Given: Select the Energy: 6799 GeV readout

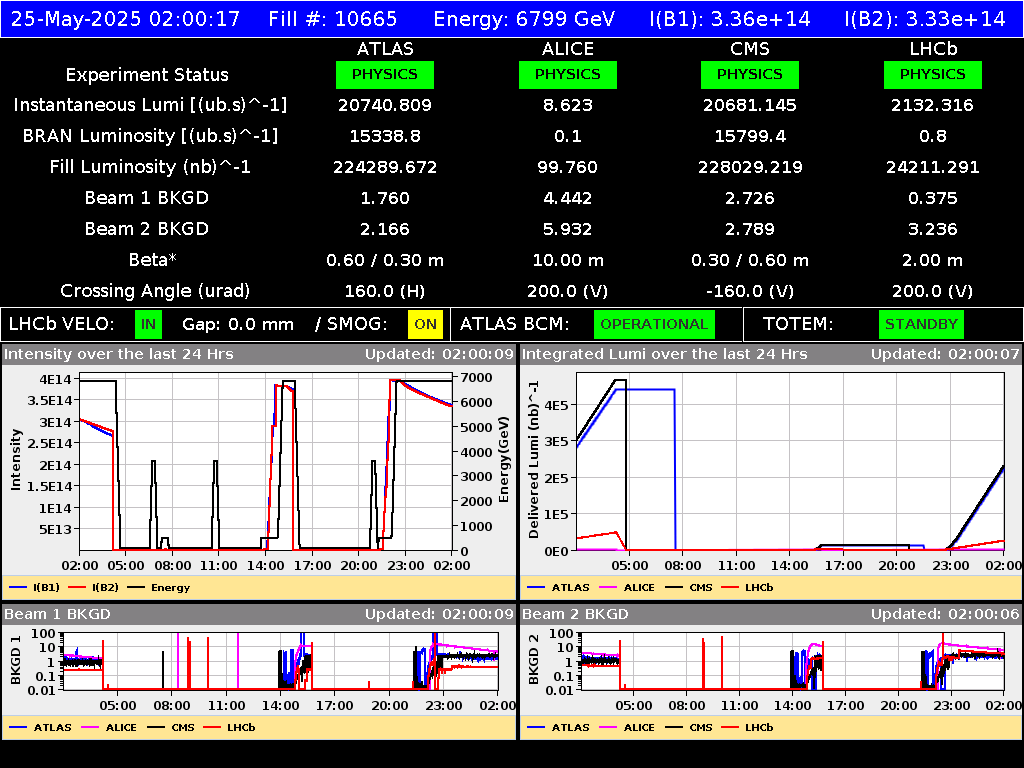Looking at the screenshot, I should click(524, 19).
